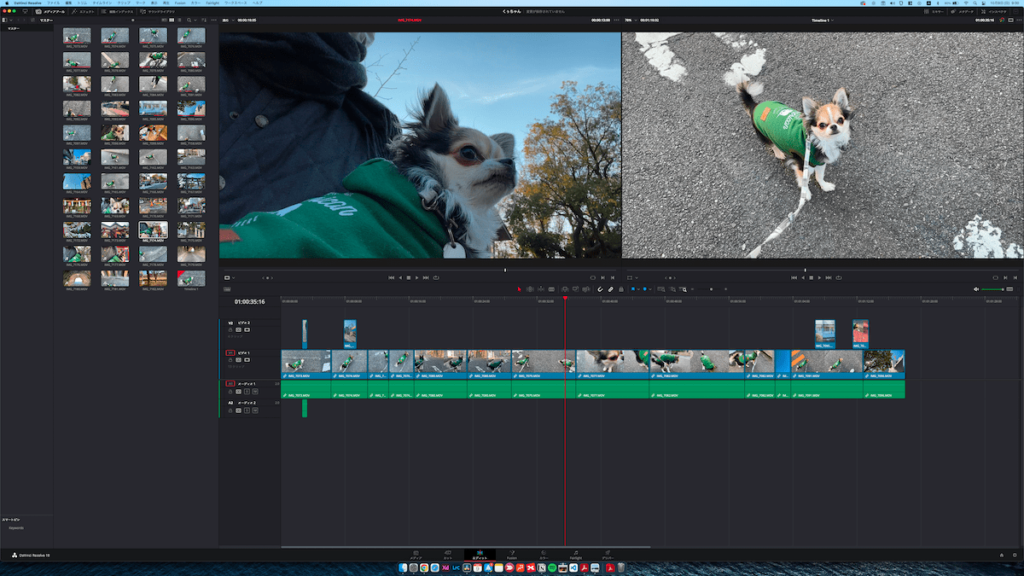Click A1 destination track selector

click(230, 384)
